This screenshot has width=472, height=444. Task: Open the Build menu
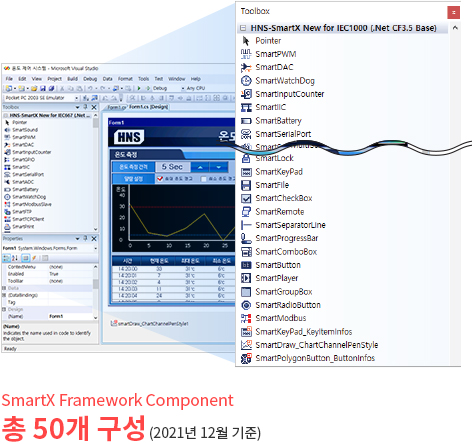click(72, 79)
